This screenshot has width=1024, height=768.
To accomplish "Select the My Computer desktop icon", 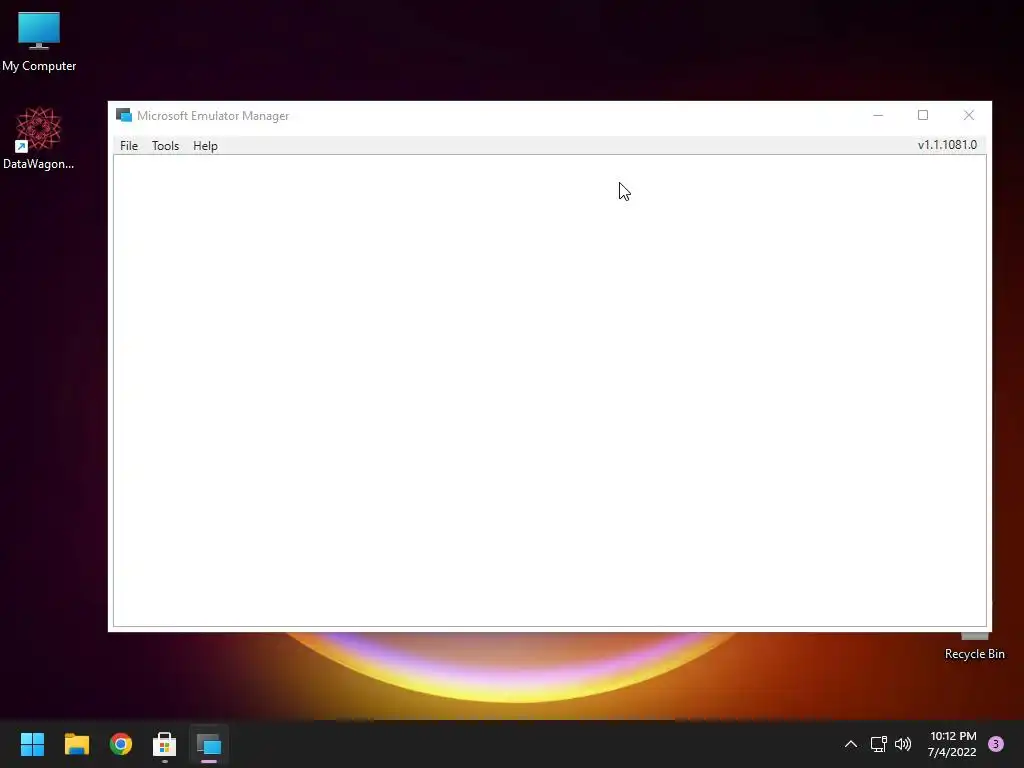I will click(x=39, y=42).
